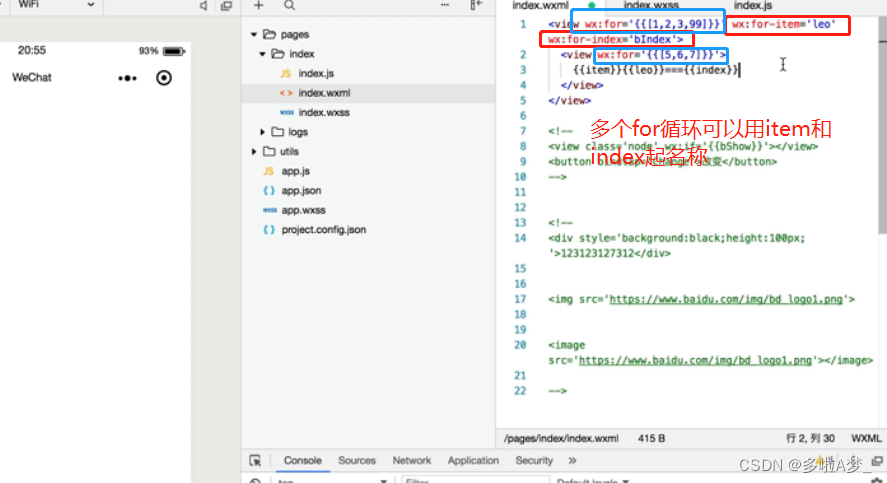Switch to the index.js editor tab
The width and height of the screenshot is (887, 483).
pyautogui.click(x=752, y=5)
